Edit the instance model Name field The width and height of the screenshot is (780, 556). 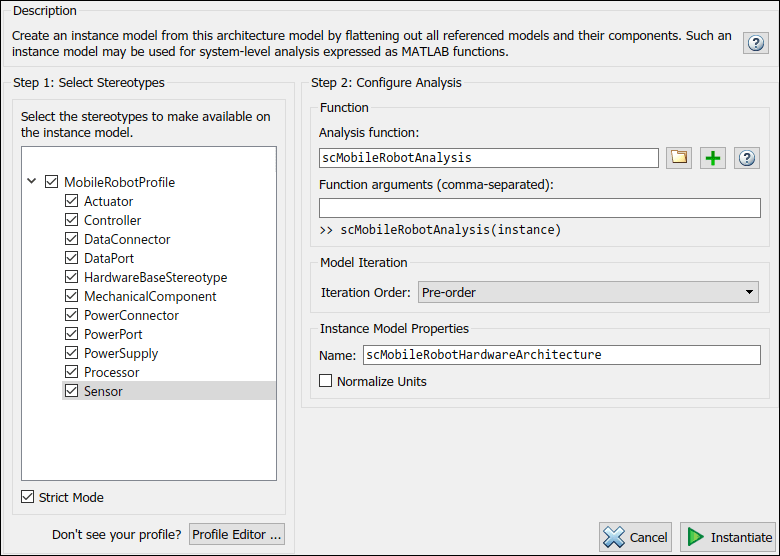click(560, 355)
